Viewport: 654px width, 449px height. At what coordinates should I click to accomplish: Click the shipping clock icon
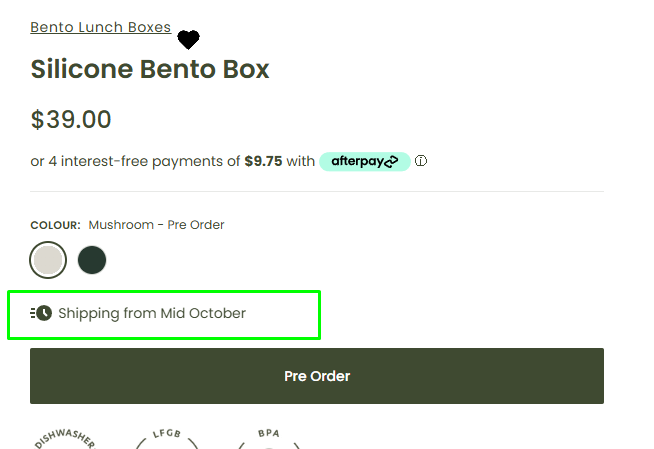(x=41, y=313)
